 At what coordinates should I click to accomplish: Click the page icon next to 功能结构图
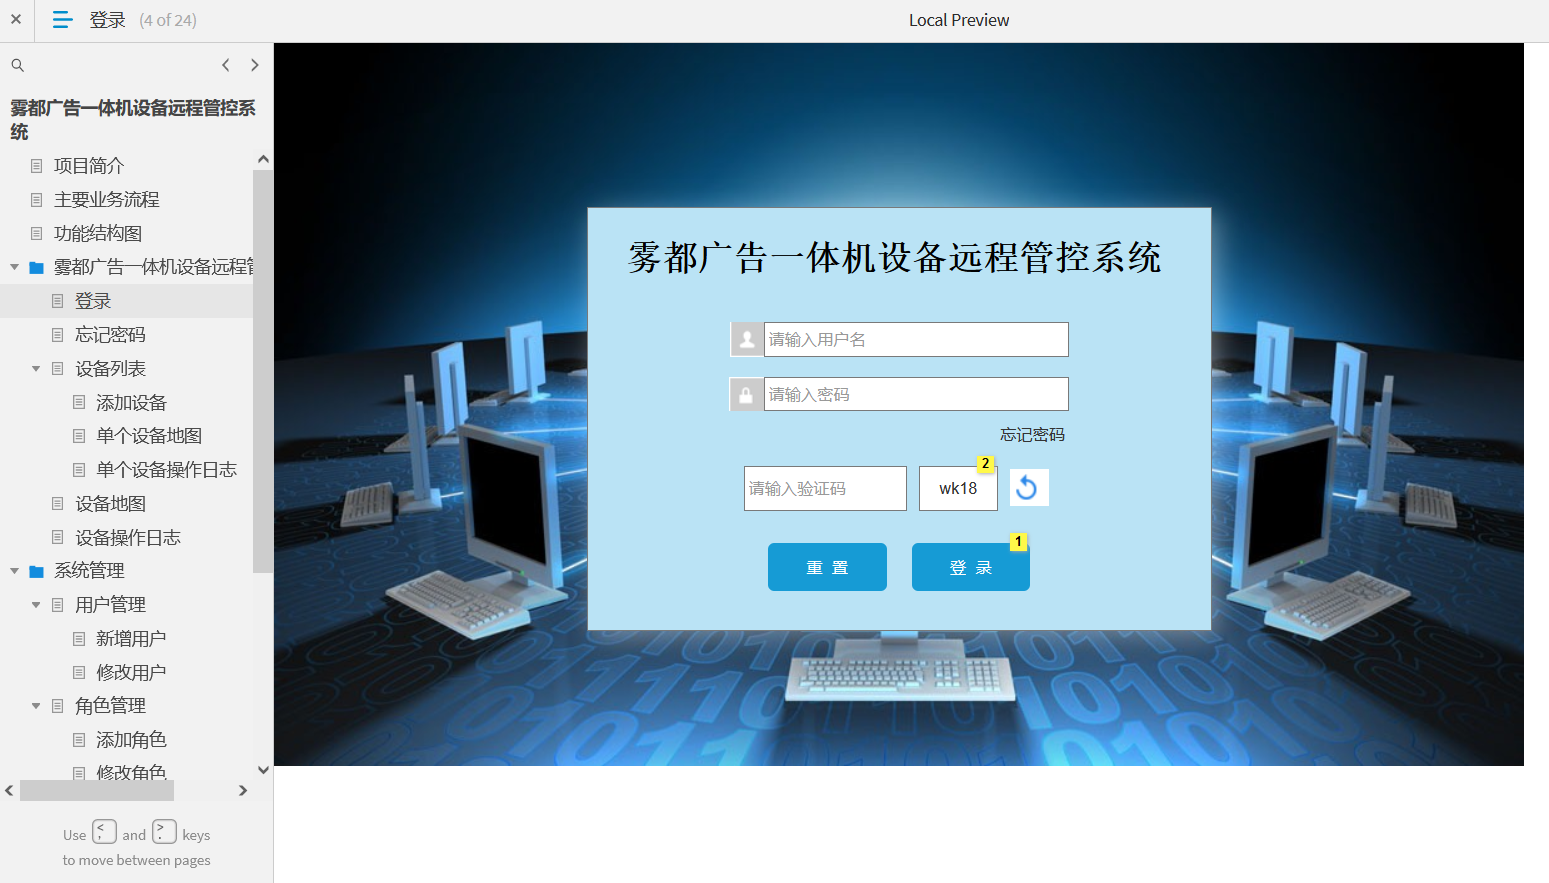tap(37, 234)
